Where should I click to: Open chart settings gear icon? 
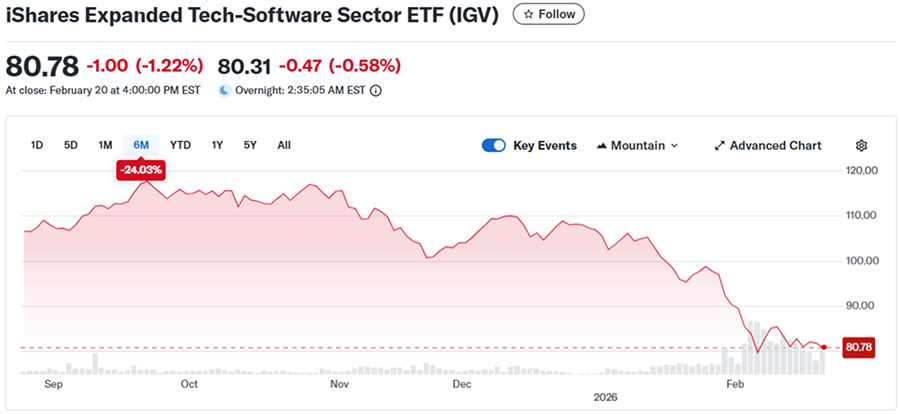(x=861, y=146)
